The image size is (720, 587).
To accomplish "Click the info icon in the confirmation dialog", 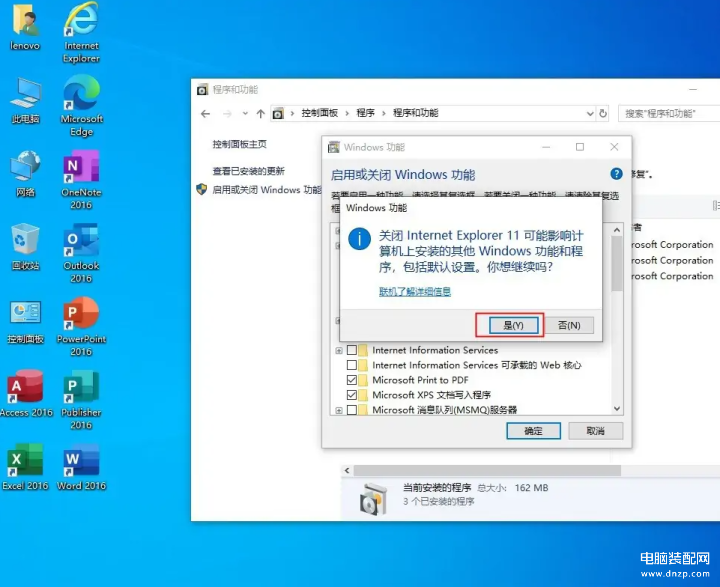I will click(359, 239).
